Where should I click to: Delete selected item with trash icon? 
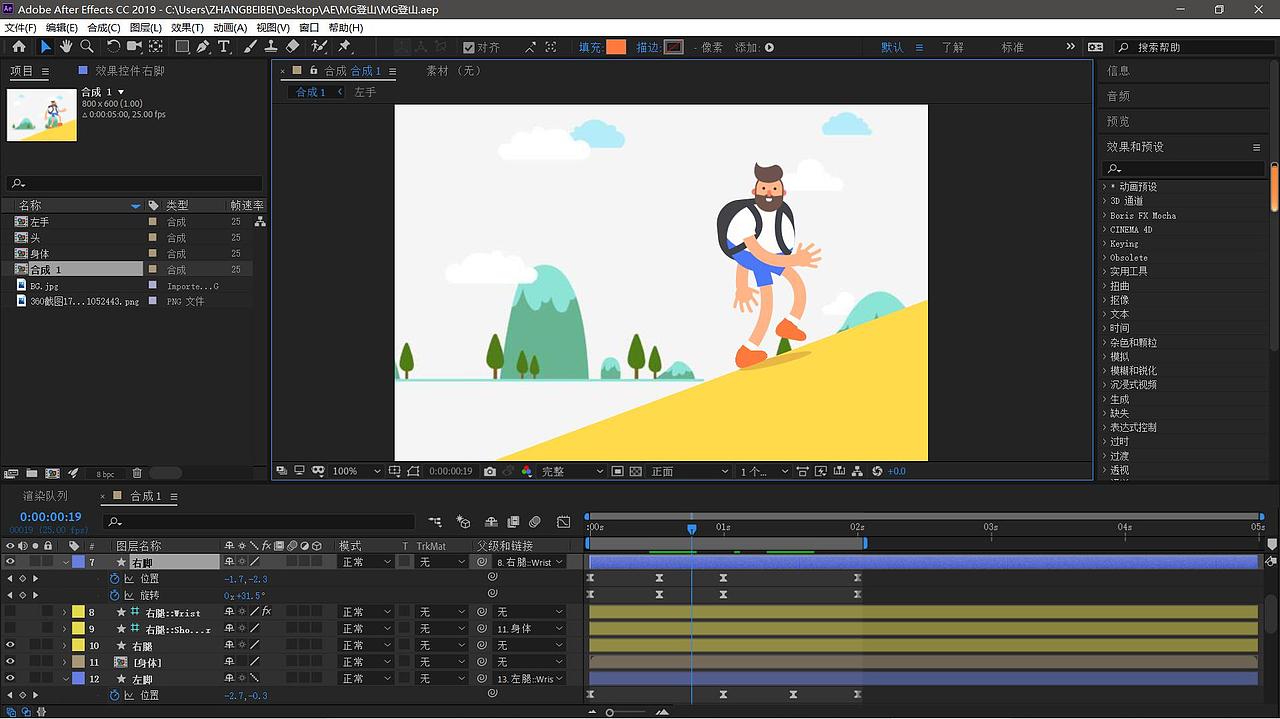coord(137,473)
